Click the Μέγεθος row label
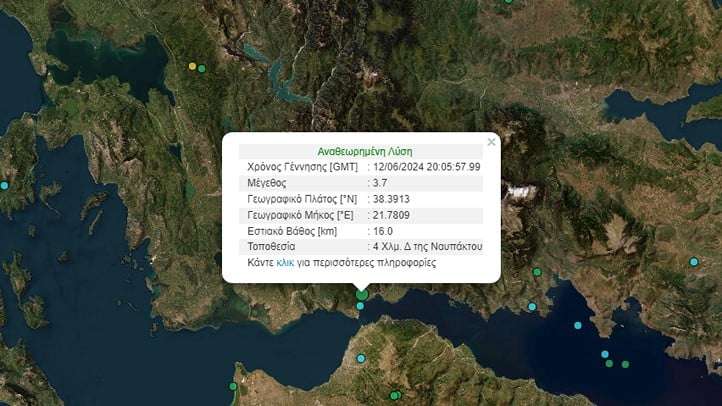722x406 pixels. 266,183
